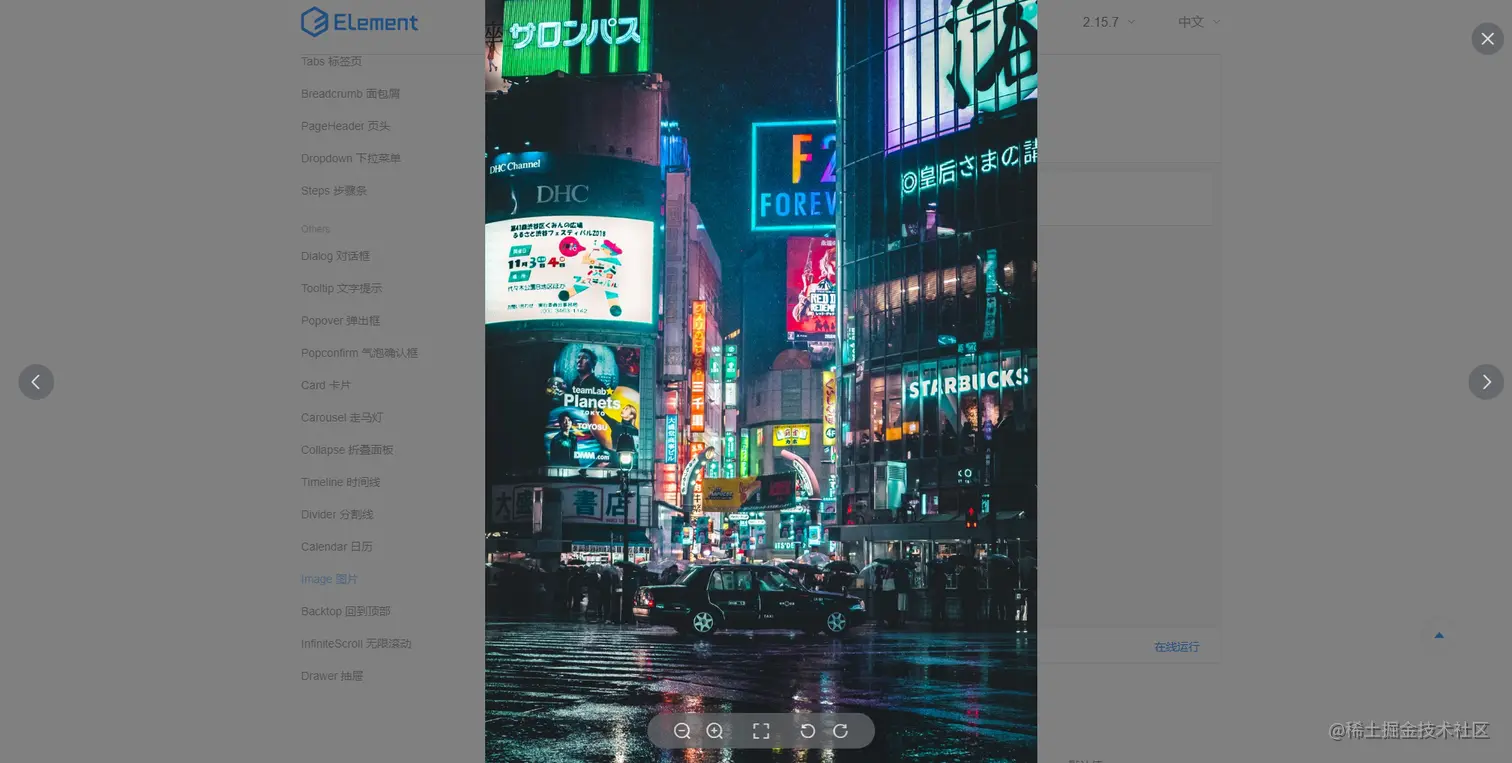Click the Element logo
Image resolution: width=1512 pixels, height=763 pixels.
click(x=359, y=22)
